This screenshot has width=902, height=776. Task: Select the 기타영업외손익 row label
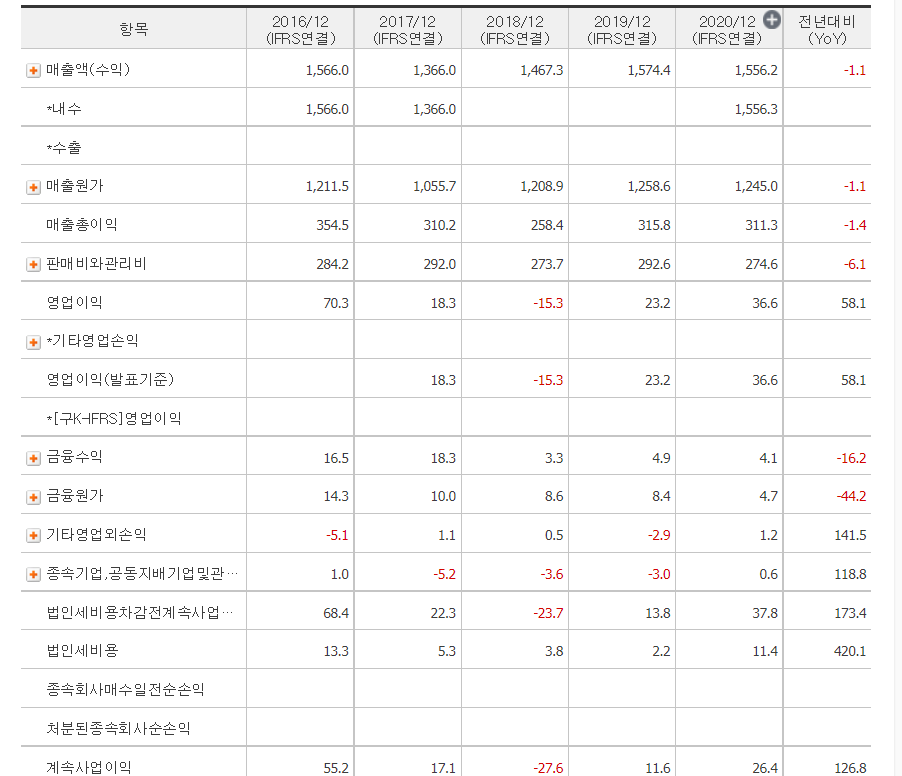point(96,535)
